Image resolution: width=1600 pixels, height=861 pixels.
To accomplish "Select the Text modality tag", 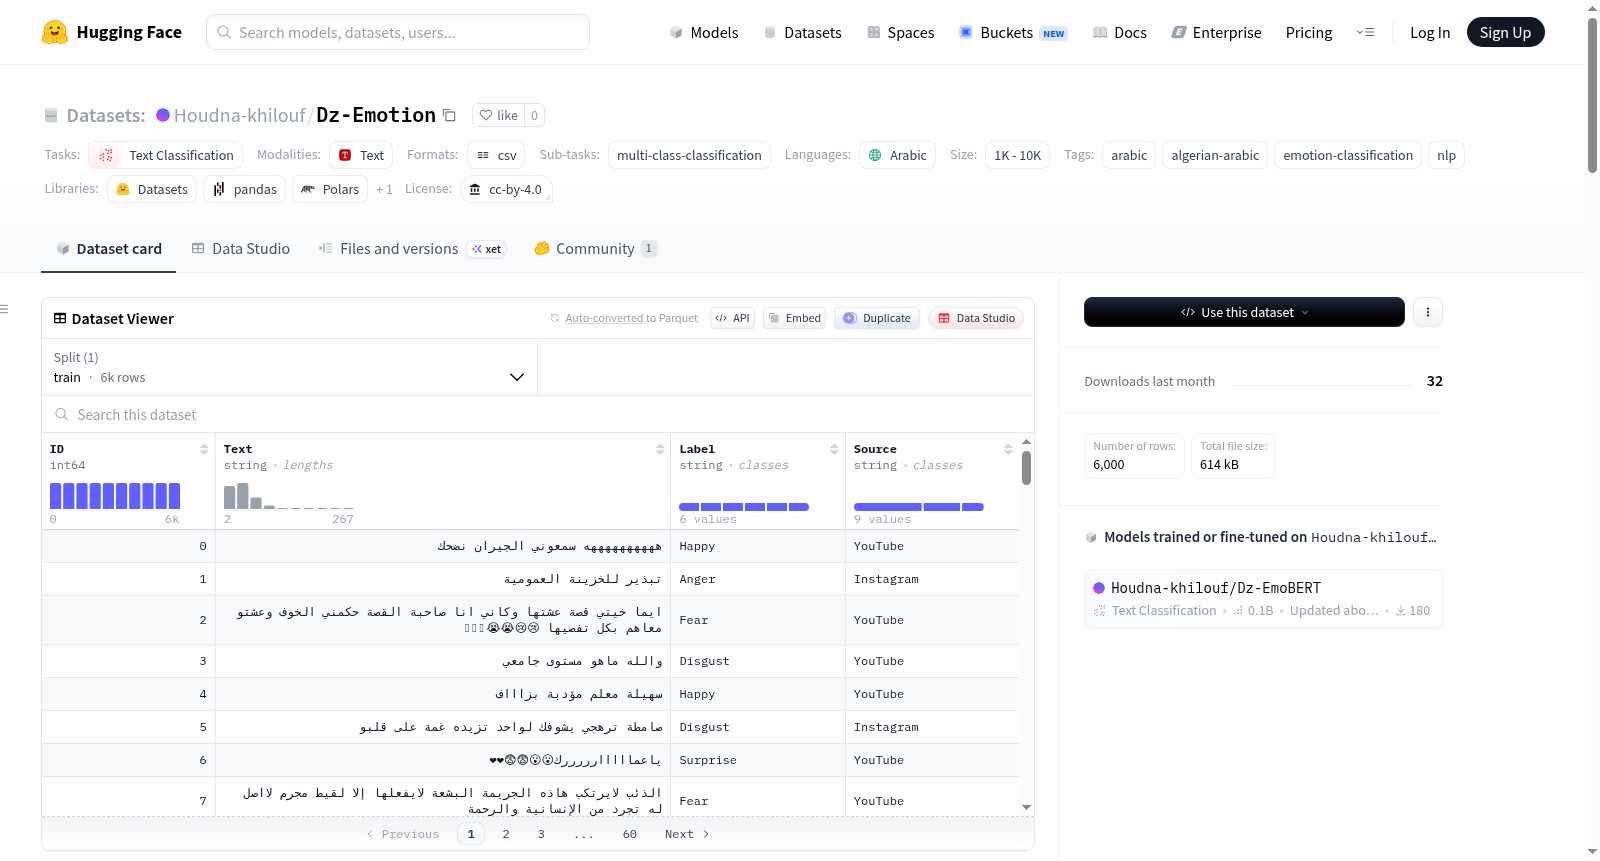I will point(361,155).
